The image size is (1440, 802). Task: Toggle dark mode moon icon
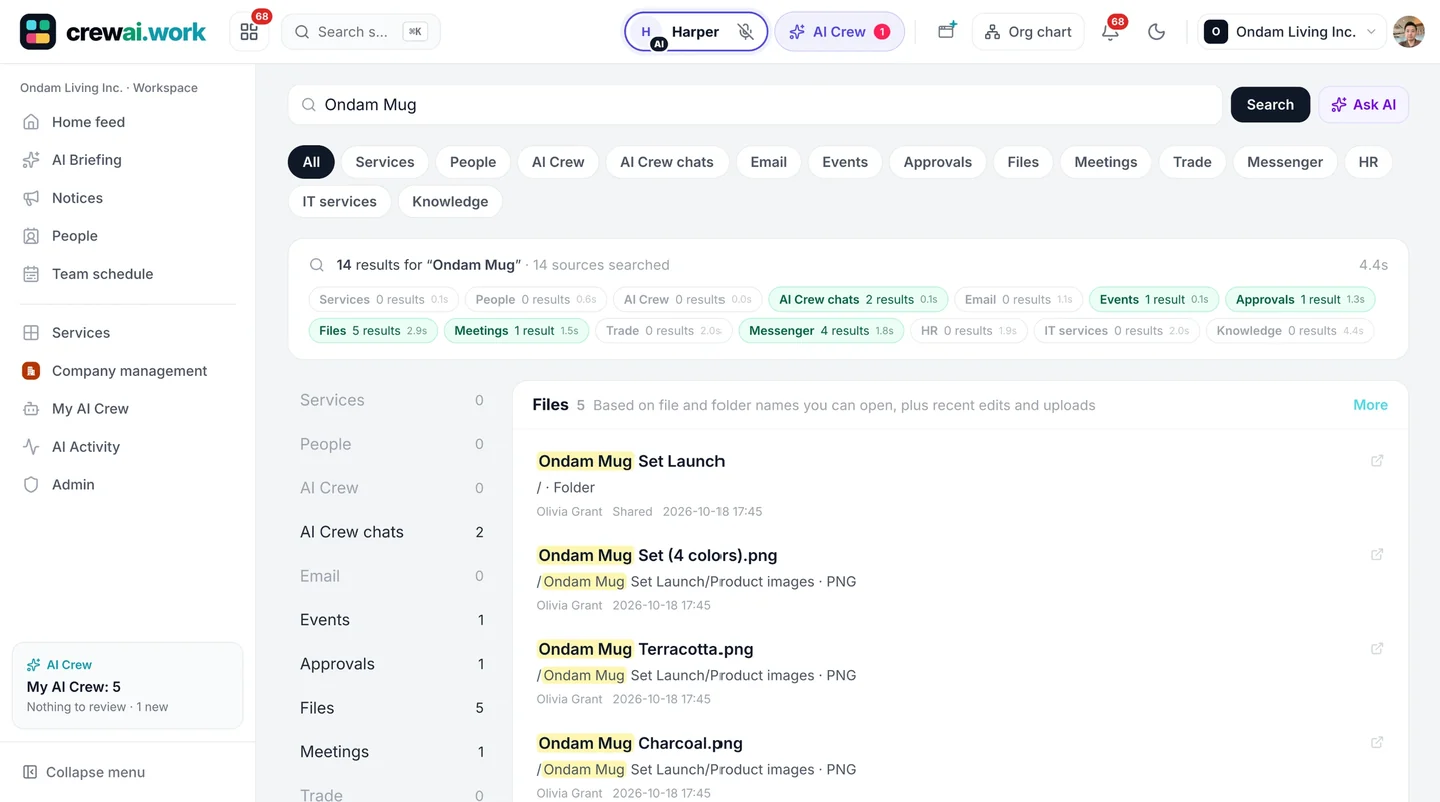pos(1156,32)
